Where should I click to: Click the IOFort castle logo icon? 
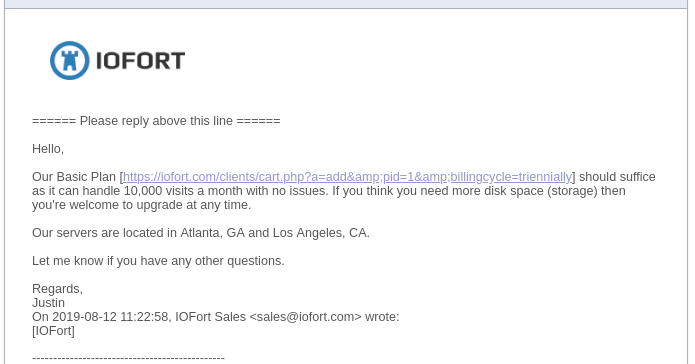tap(70, 60)
